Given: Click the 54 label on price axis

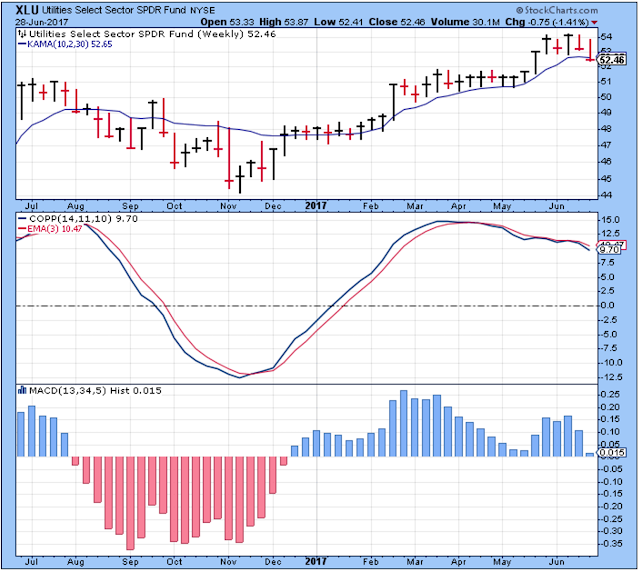Looking at the screenshot, I should tap(606, 37).
